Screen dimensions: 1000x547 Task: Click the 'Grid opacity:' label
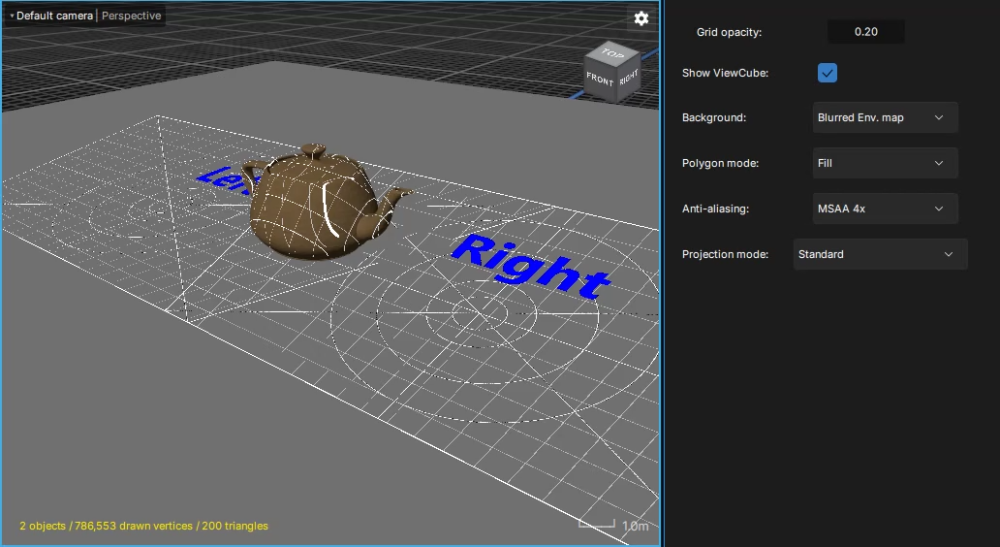(x=729, y=32)
